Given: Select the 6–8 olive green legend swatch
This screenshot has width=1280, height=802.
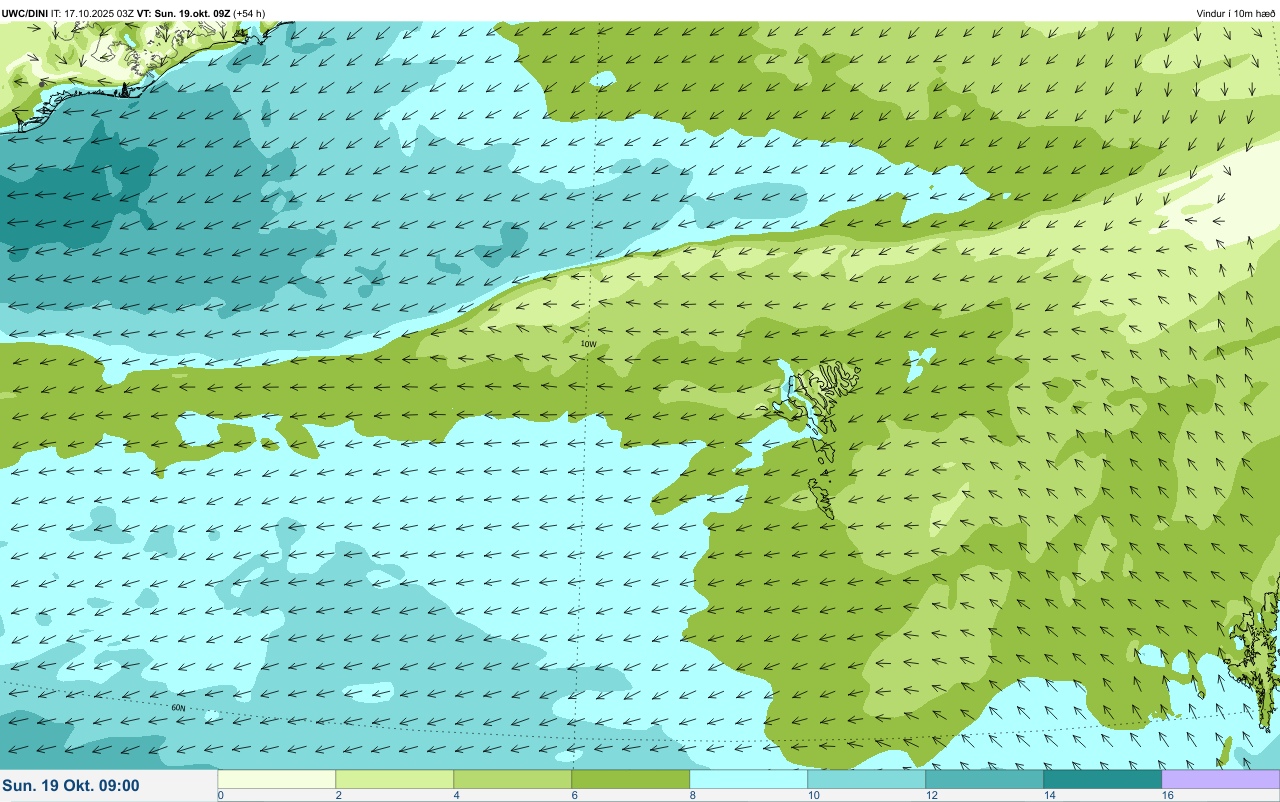Looking at the screenshot, I should [630, 779].
